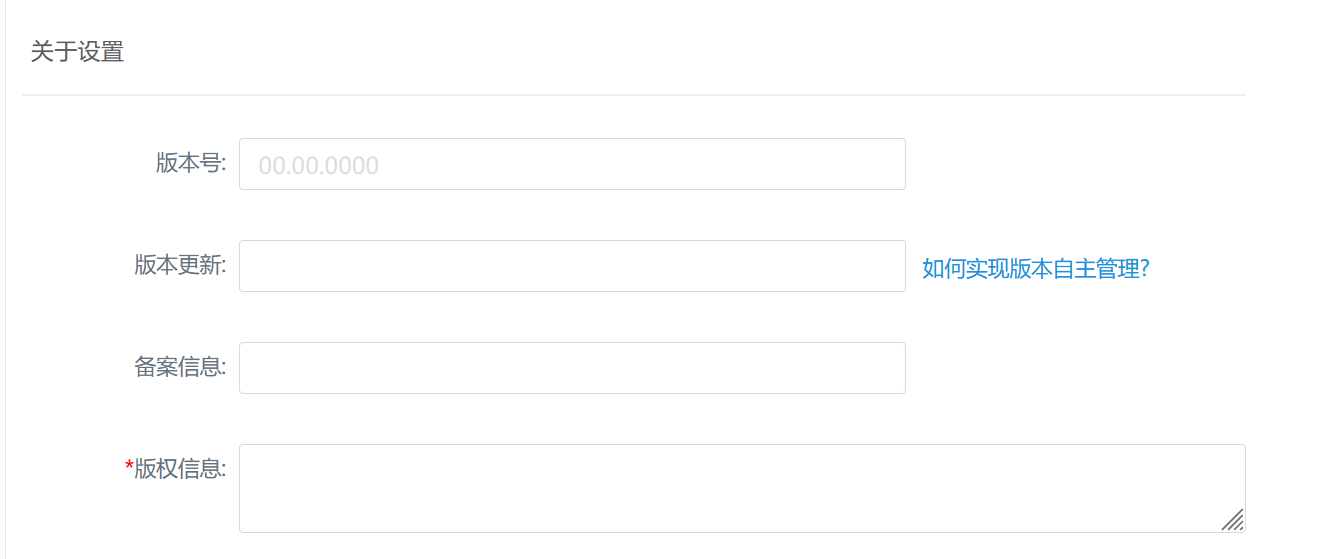Click the colon after the 版本号 label
The image size is (1335, 559).
pyautogui.click(x=224, y=164)
